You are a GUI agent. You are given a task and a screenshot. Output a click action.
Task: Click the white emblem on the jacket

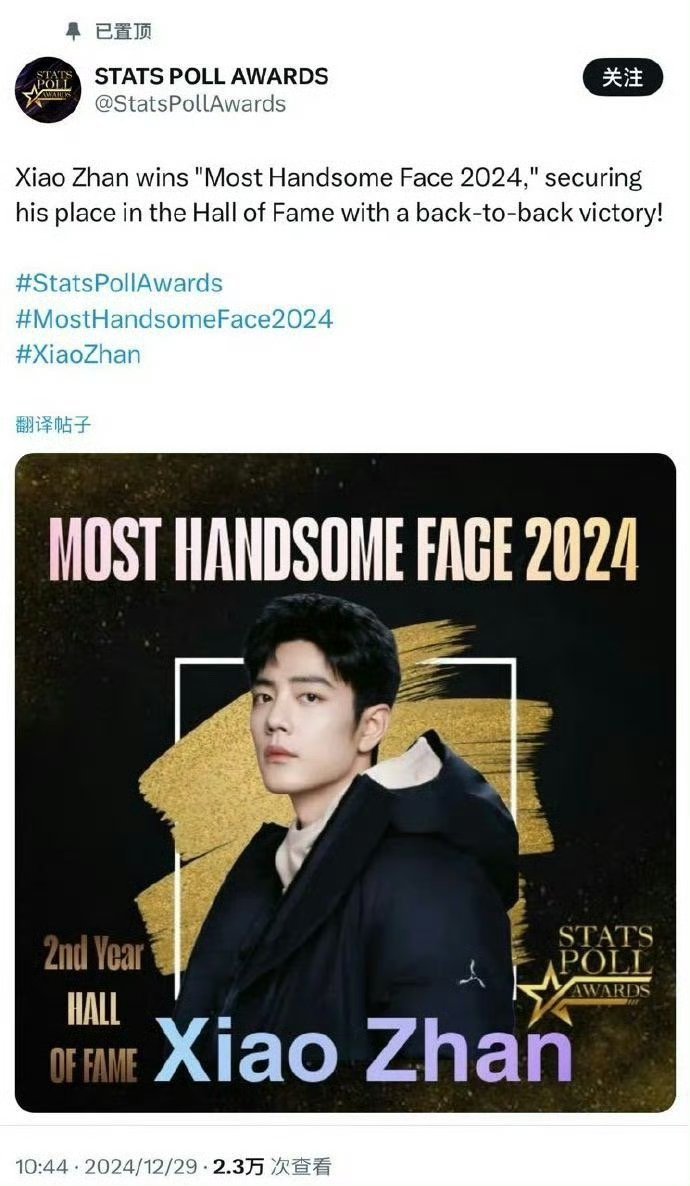pos(472,973)
